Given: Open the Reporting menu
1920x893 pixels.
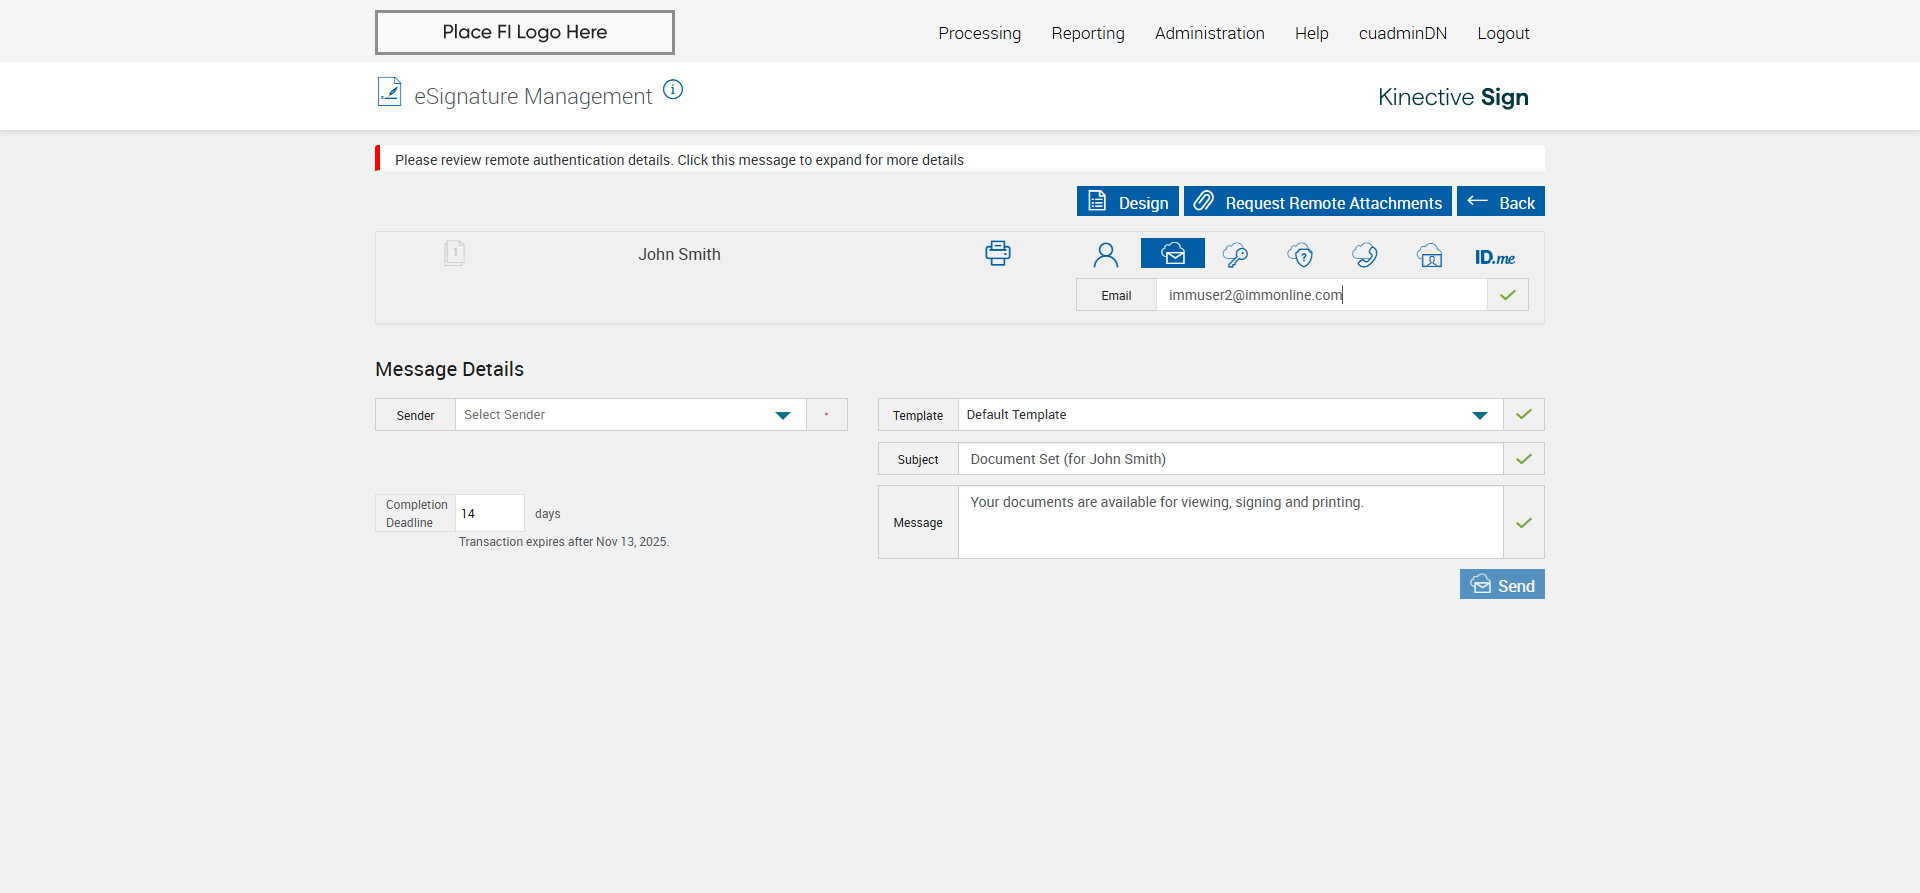Looking at the screenshot, I should [x=1087, y=33].
